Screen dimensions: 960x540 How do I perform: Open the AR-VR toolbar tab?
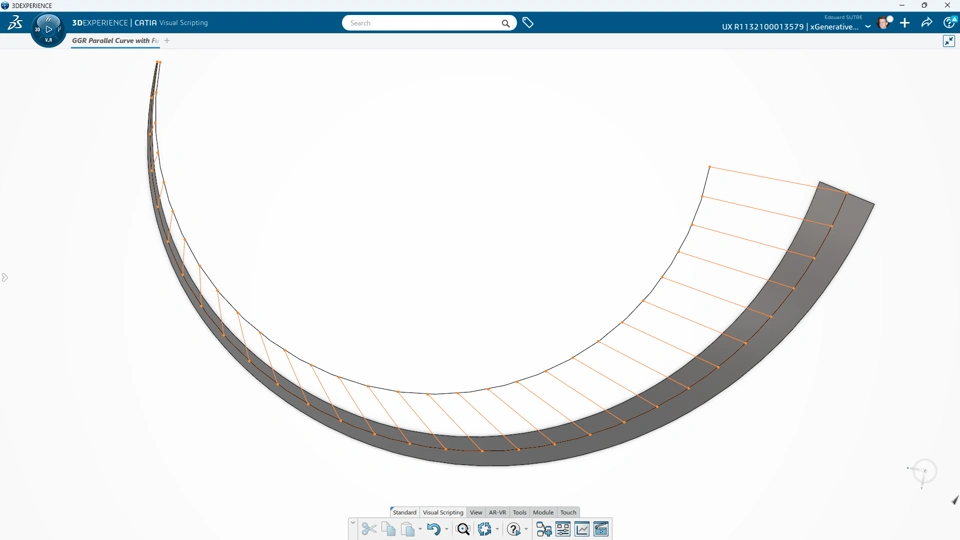[x=497, y=512]
